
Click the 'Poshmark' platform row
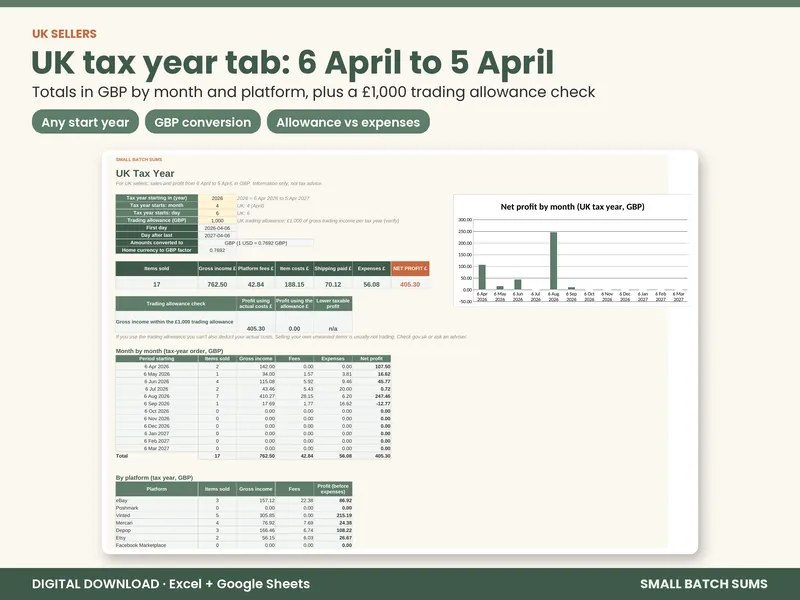coord(234,508)
